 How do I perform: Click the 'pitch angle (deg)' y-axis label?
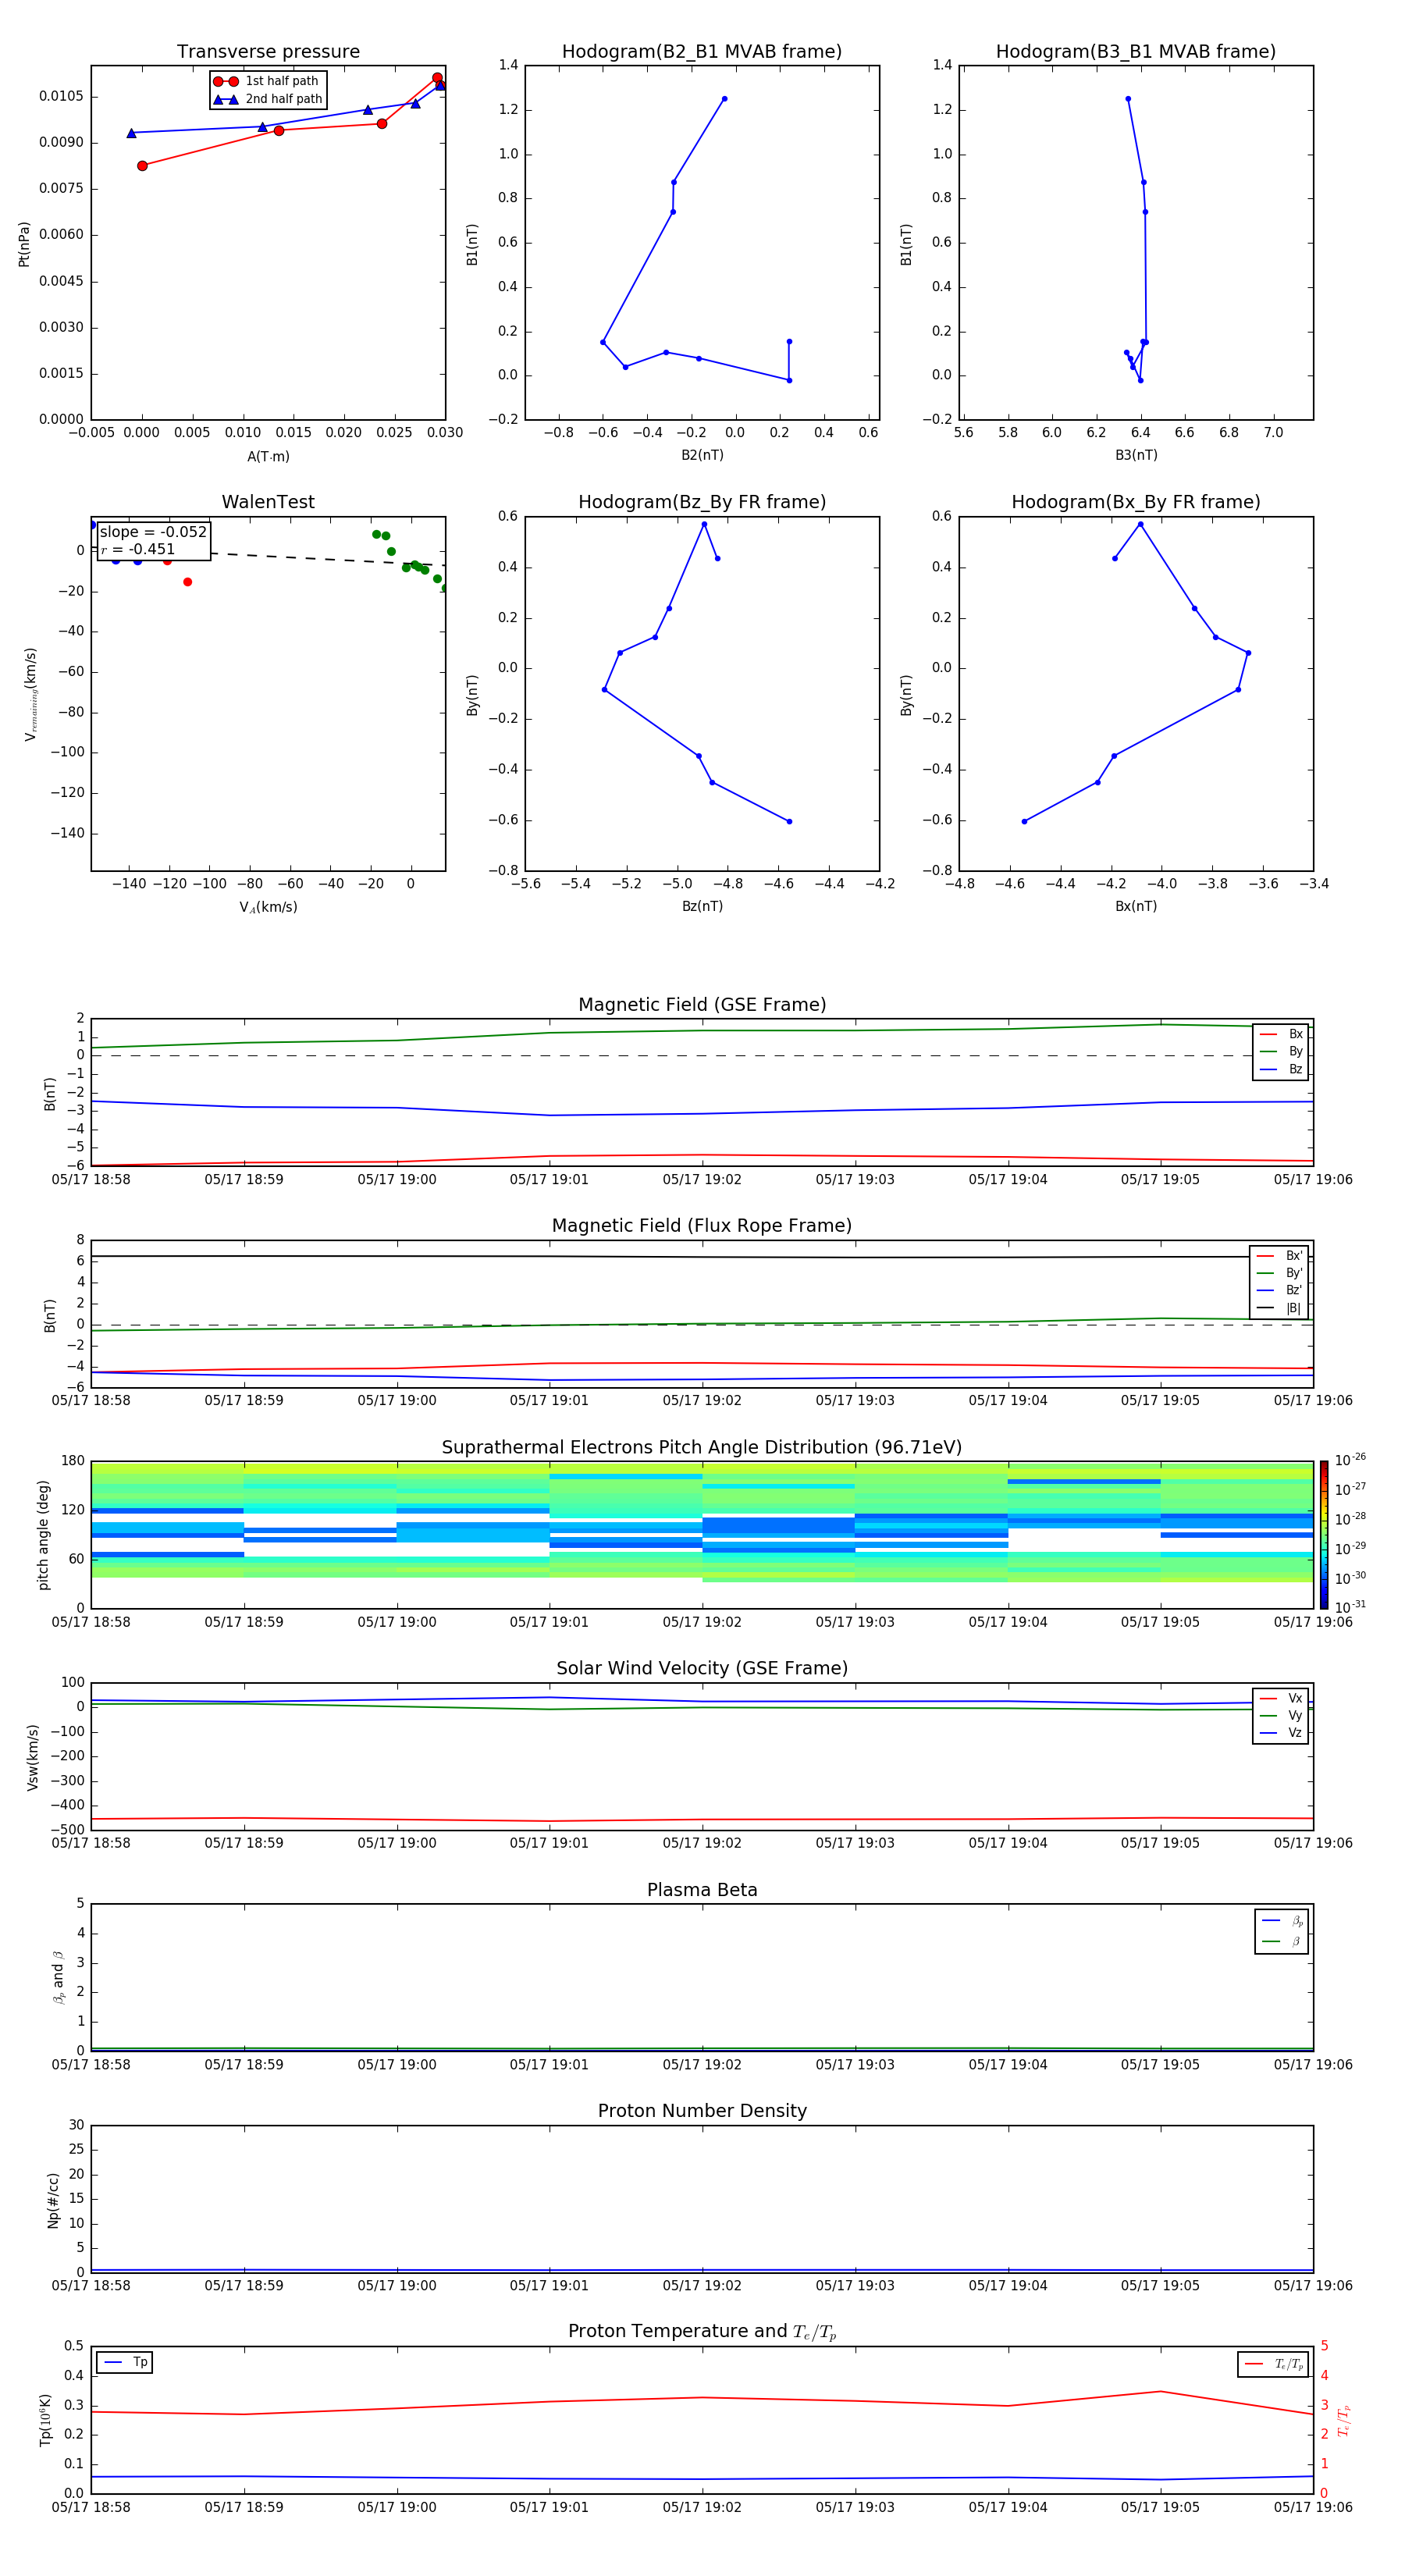pyautogui.click(x=43, y=1535)
